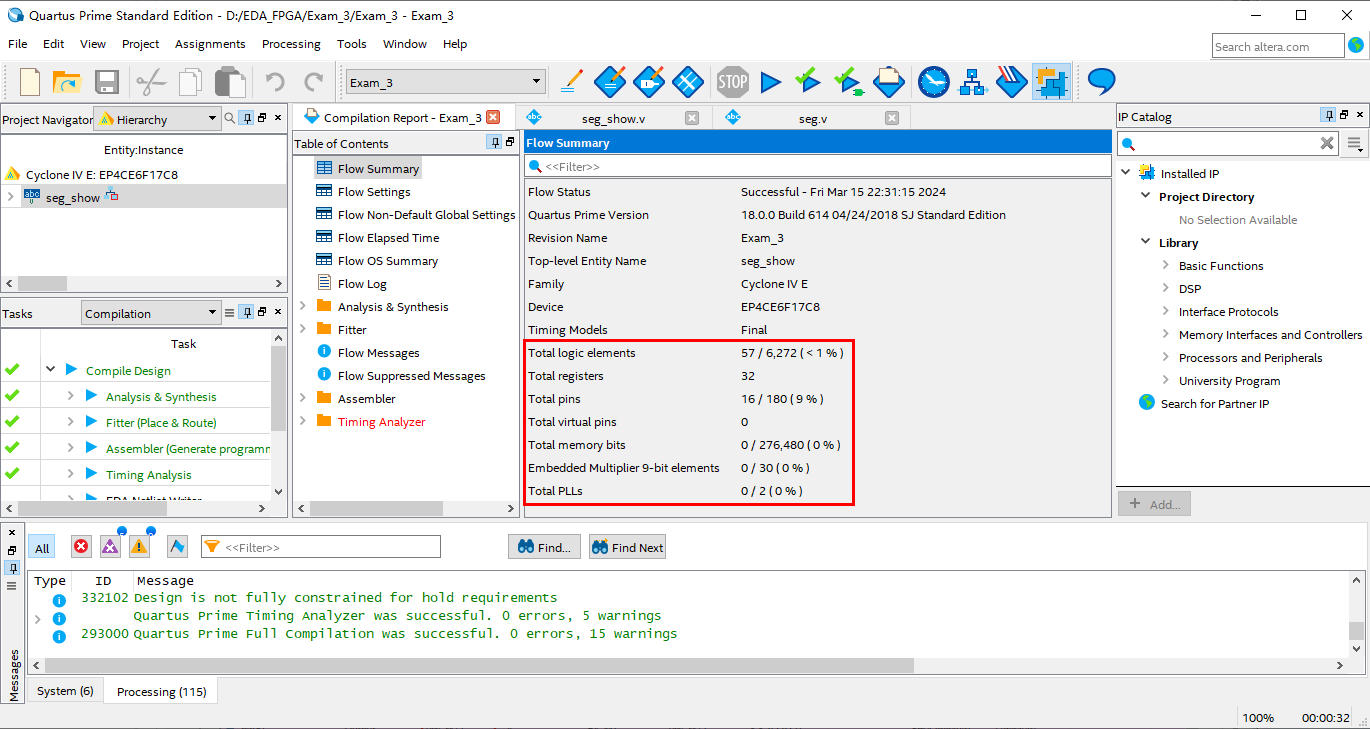
Task: Expand Analysis & Synthesis report folder
Action: (x=303, y=306)
